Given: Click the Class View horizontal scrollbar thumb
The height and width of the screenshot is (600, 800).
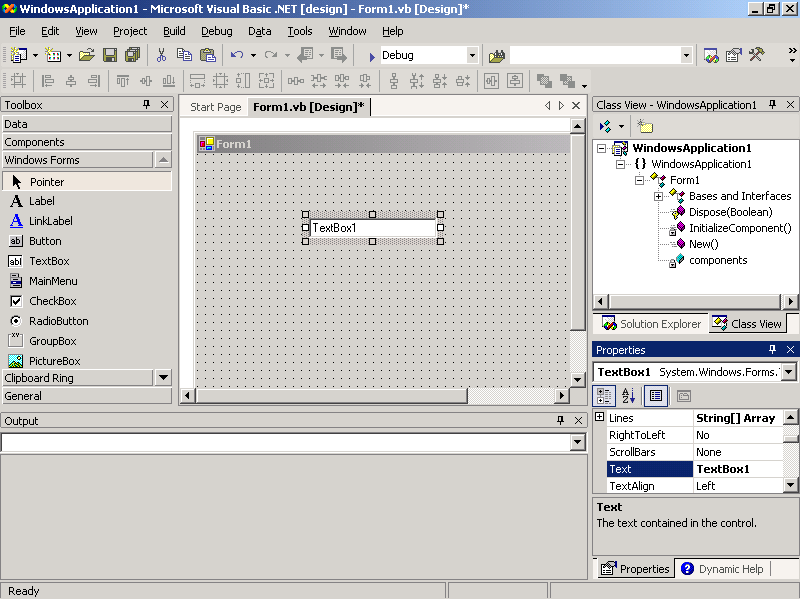Looking at the screenshot, I should point(695,302).
